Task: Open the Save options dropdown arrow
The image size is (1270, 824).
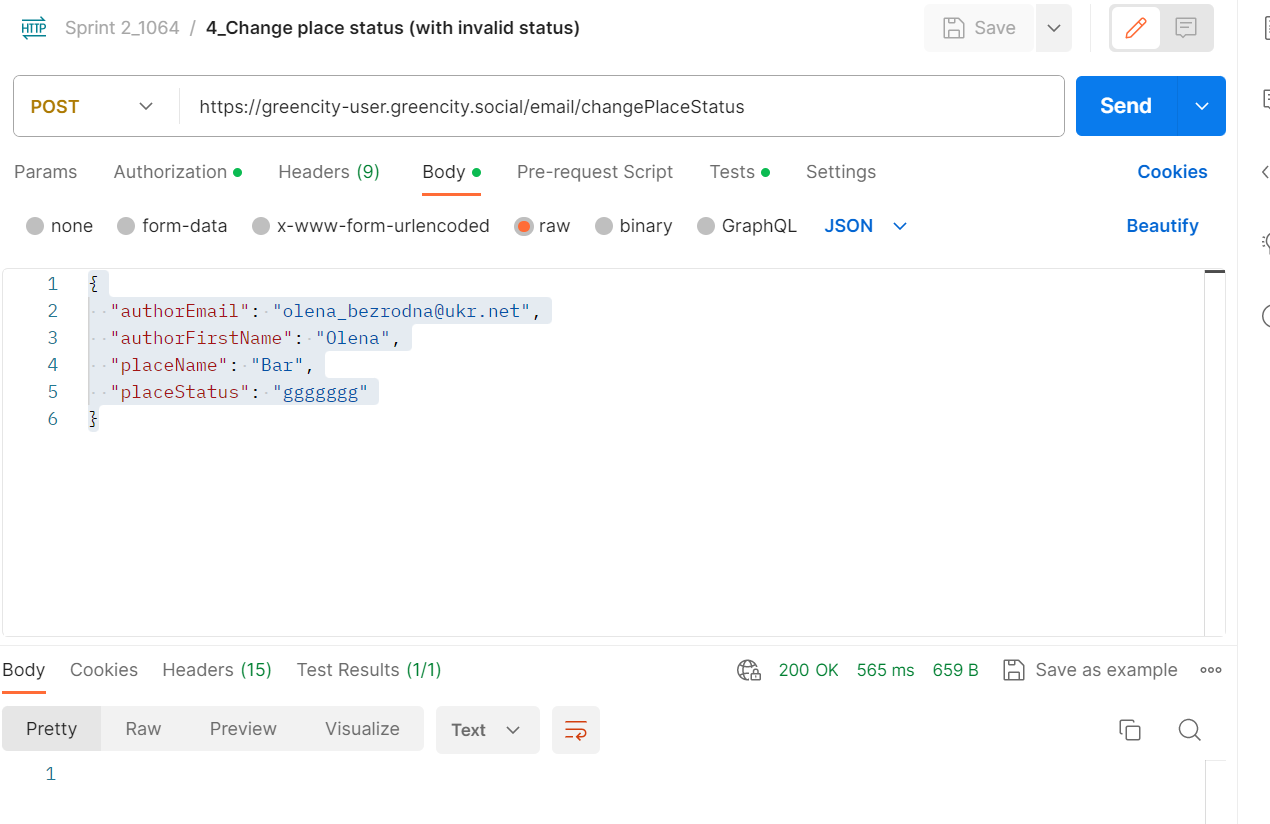Action: coord(1054,28)
